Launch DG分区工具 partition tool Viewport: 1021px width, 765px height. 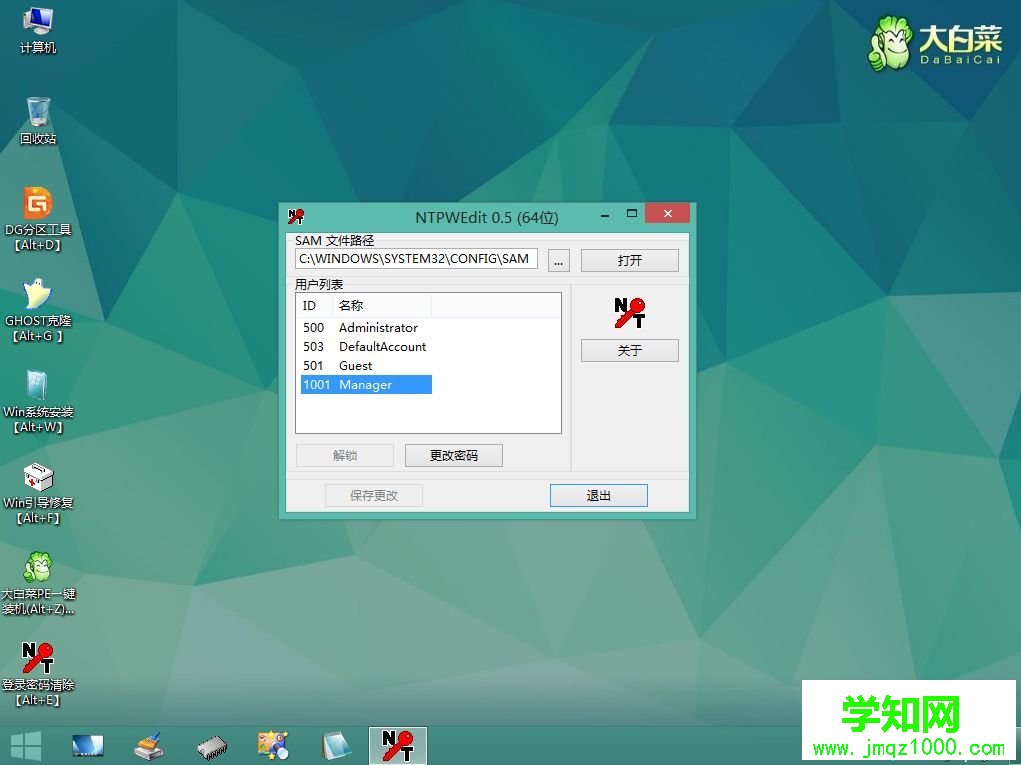(x=38, y=207)
